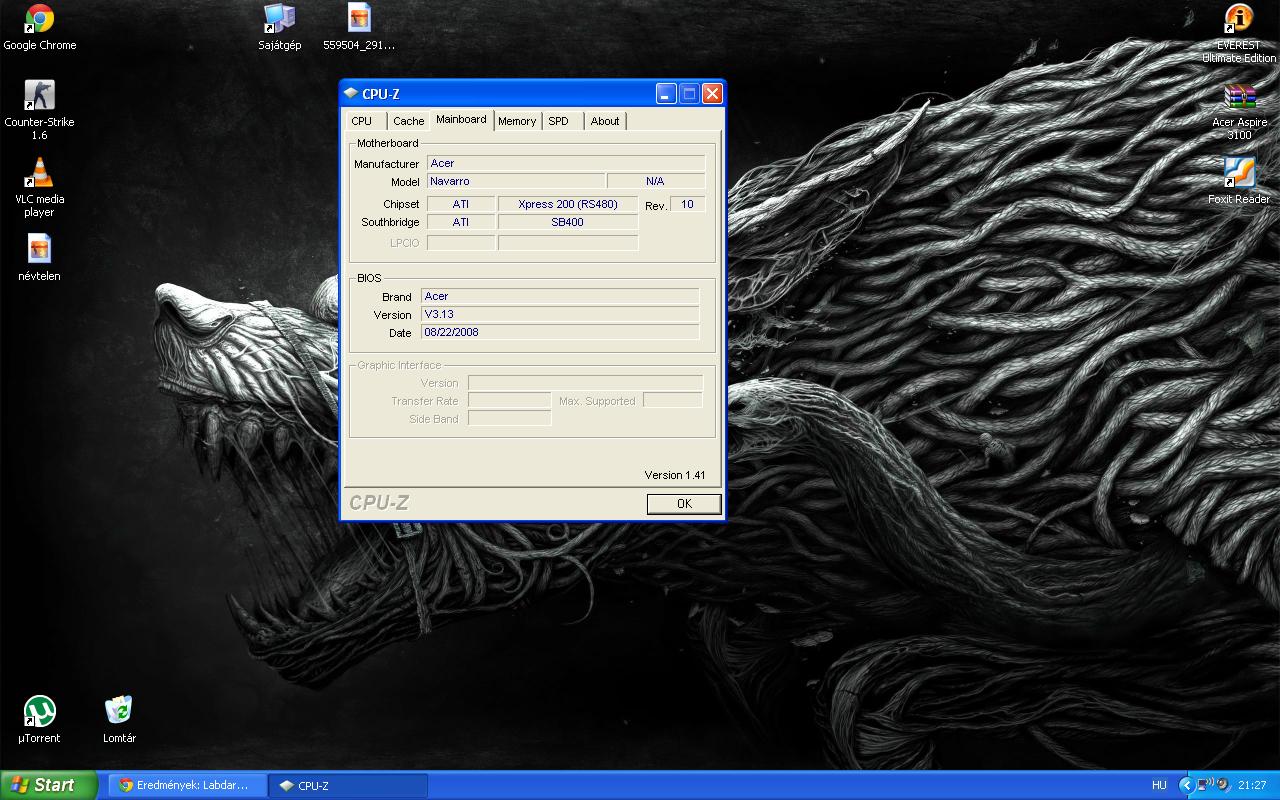The height and width of the screenshot is (800, 1280).
Task: Open the Windows Start menu
Action: (x=49, y=785)
